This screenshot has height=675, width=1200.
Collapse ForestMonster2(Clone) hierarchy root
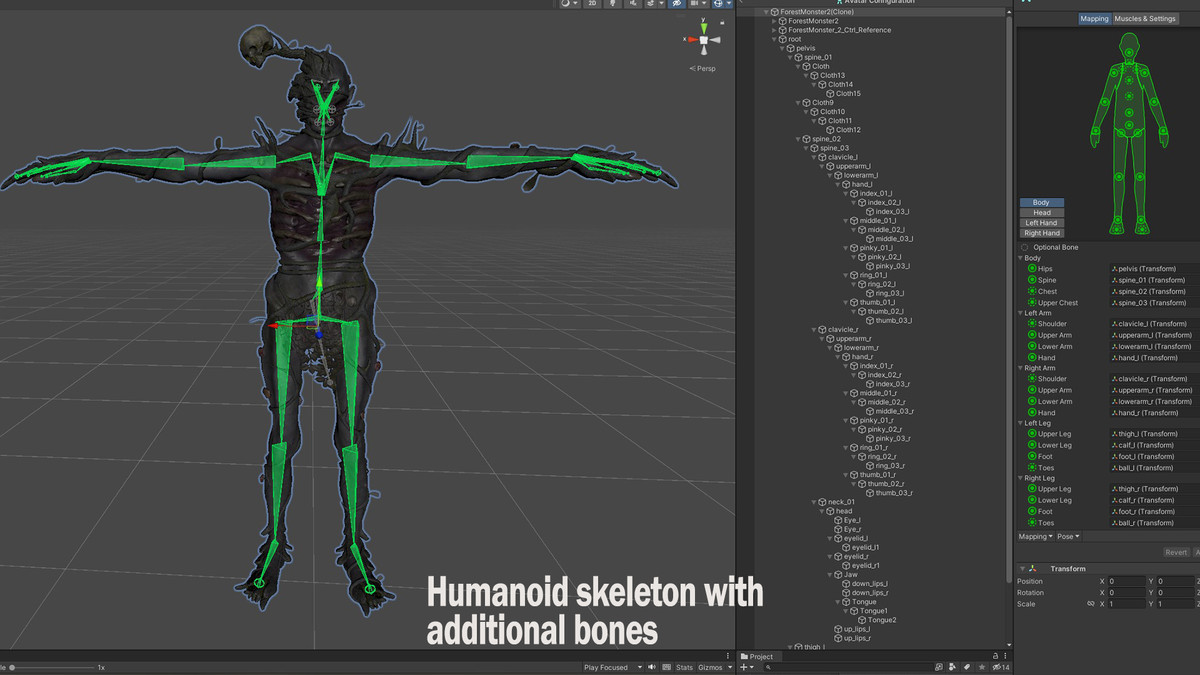tap(768, 12)
